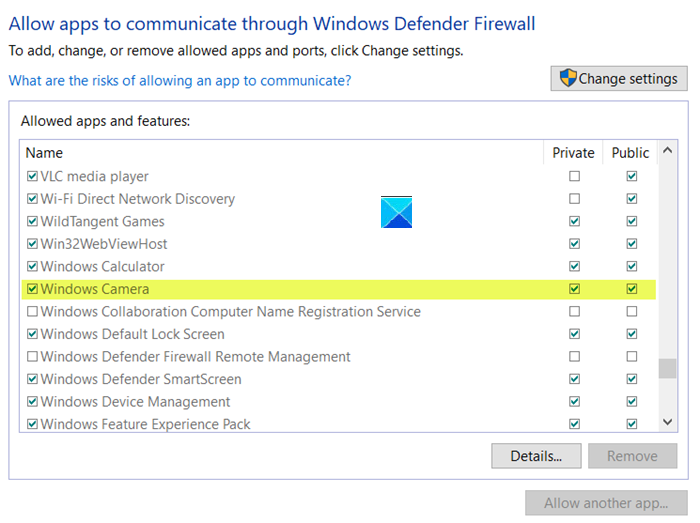
Task: Toggle Private checkbox for Windows Camera
Action: pyautogui.click(x=574, y=289)
